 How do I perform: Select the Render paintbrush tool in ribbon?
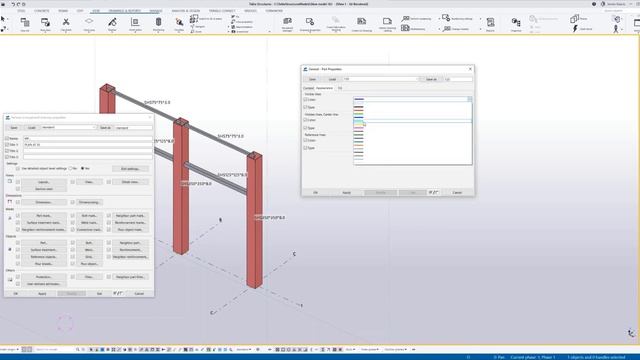click(112, 22)
